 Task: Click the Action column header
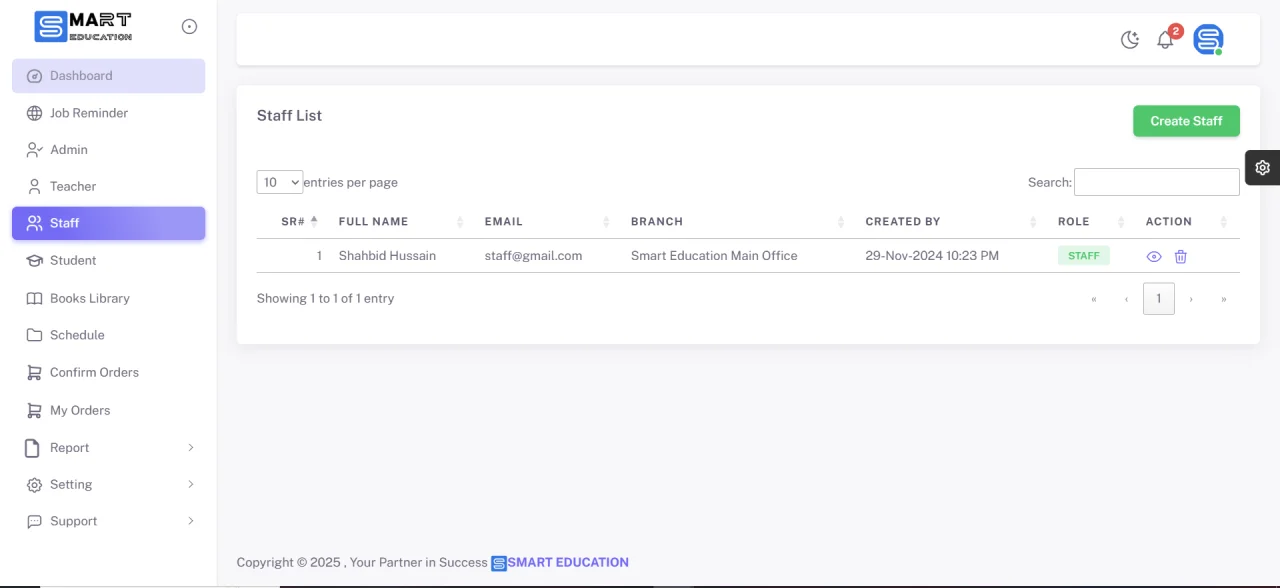click(x=1187, y=221)
